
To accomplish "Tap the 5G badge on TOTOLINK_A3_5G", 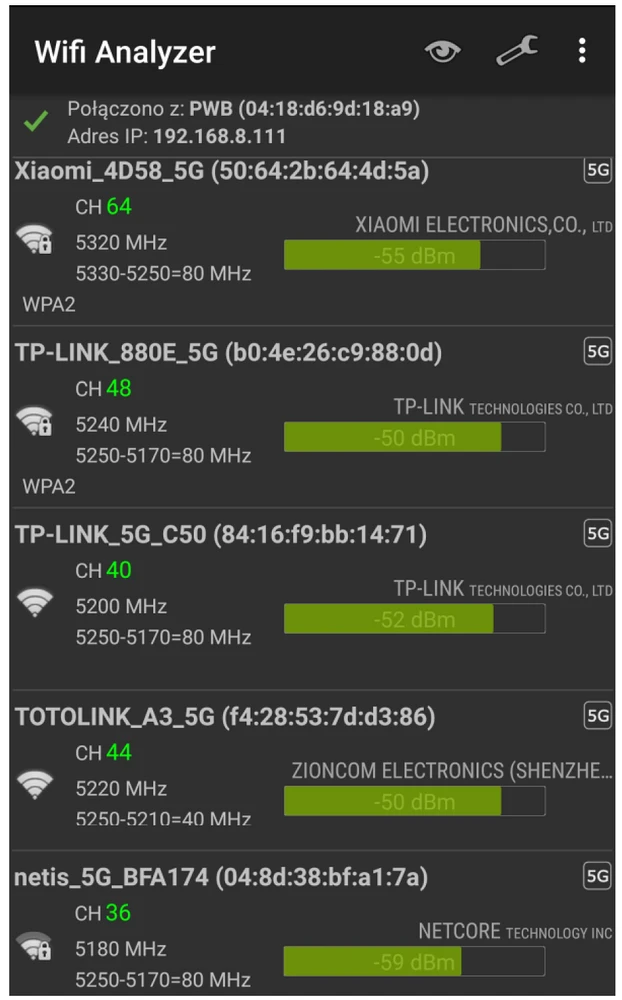I will pos(597,716).
